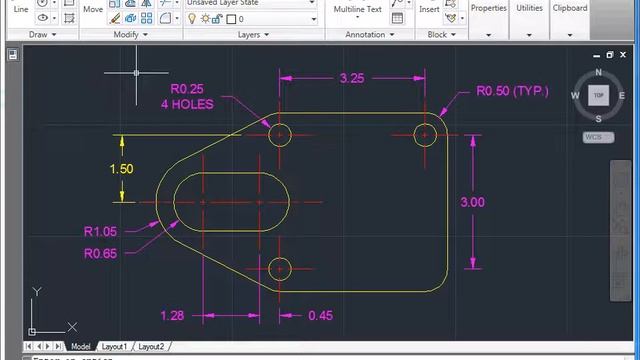Expand the Block panel
Screen dimensions: 640x360
tap(441, 35)
